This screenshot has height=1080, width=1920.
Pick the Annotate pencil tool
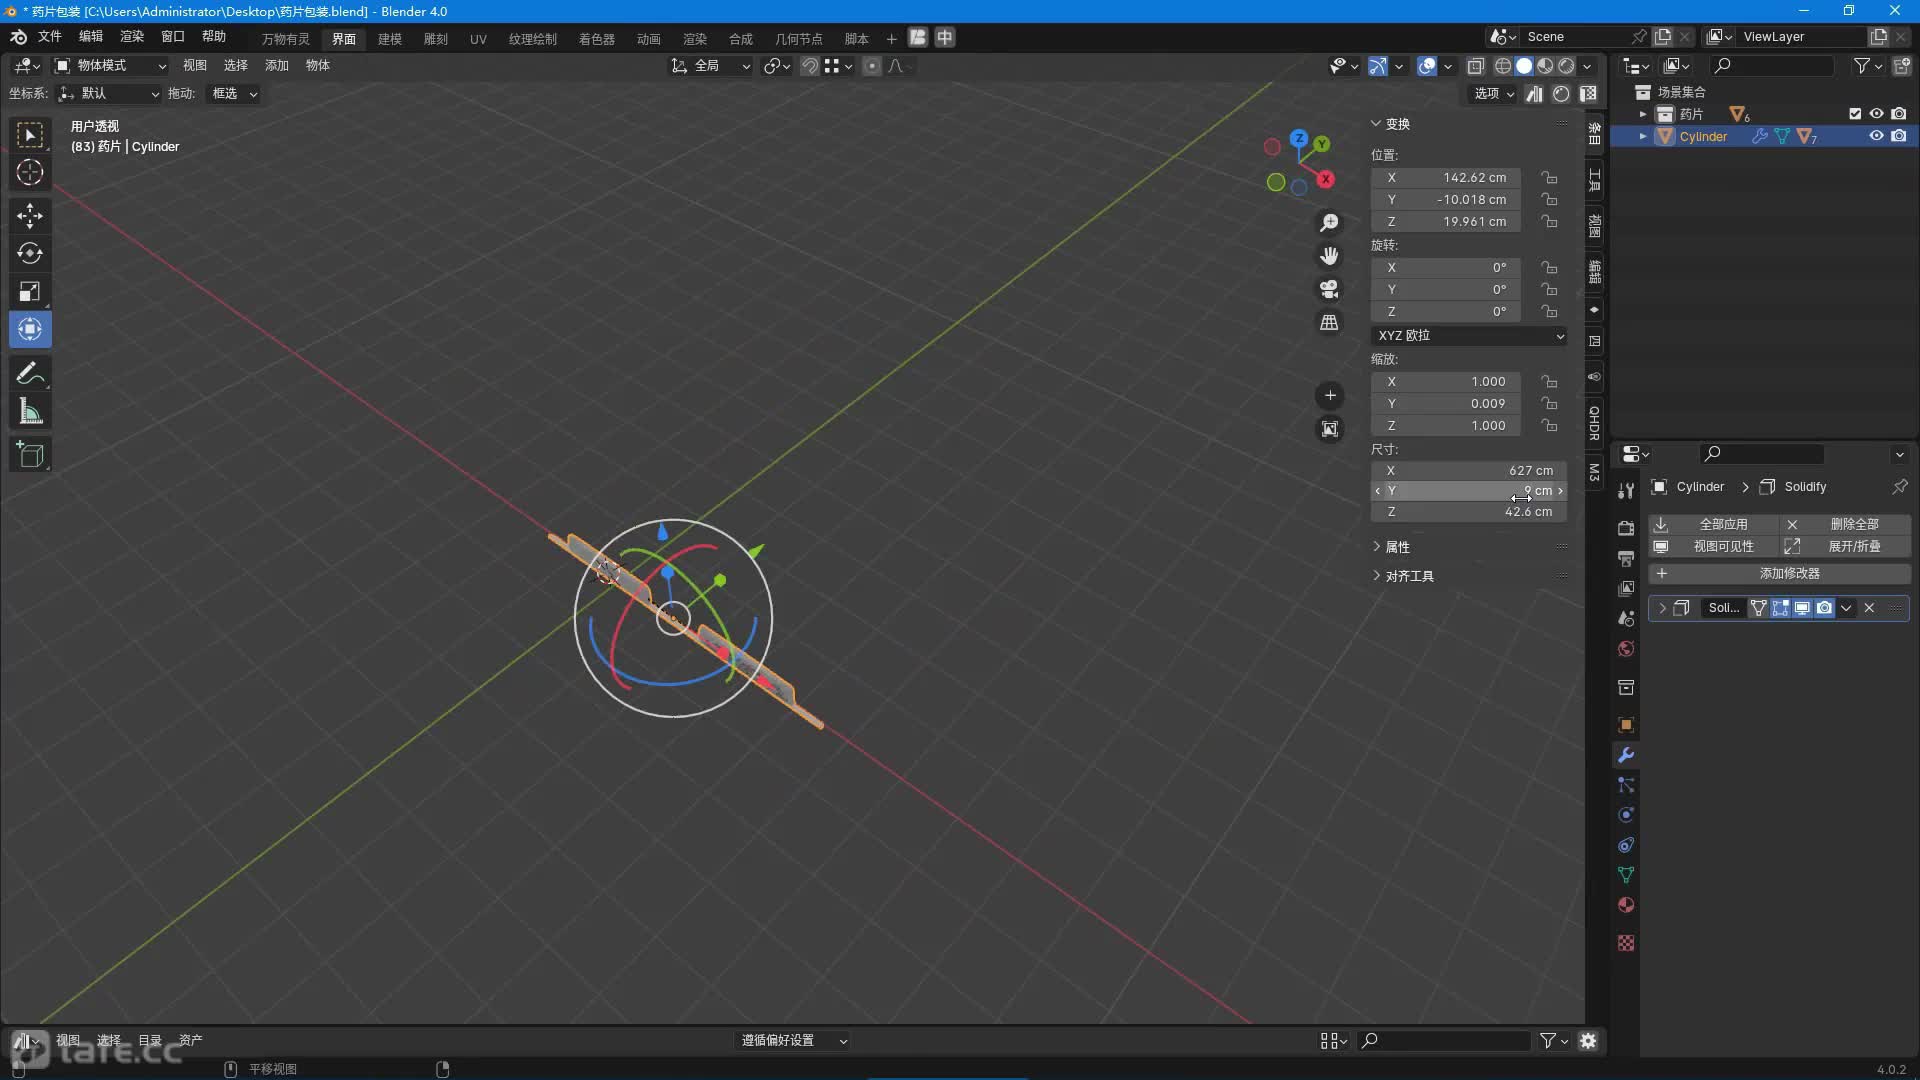coord(30,374)
